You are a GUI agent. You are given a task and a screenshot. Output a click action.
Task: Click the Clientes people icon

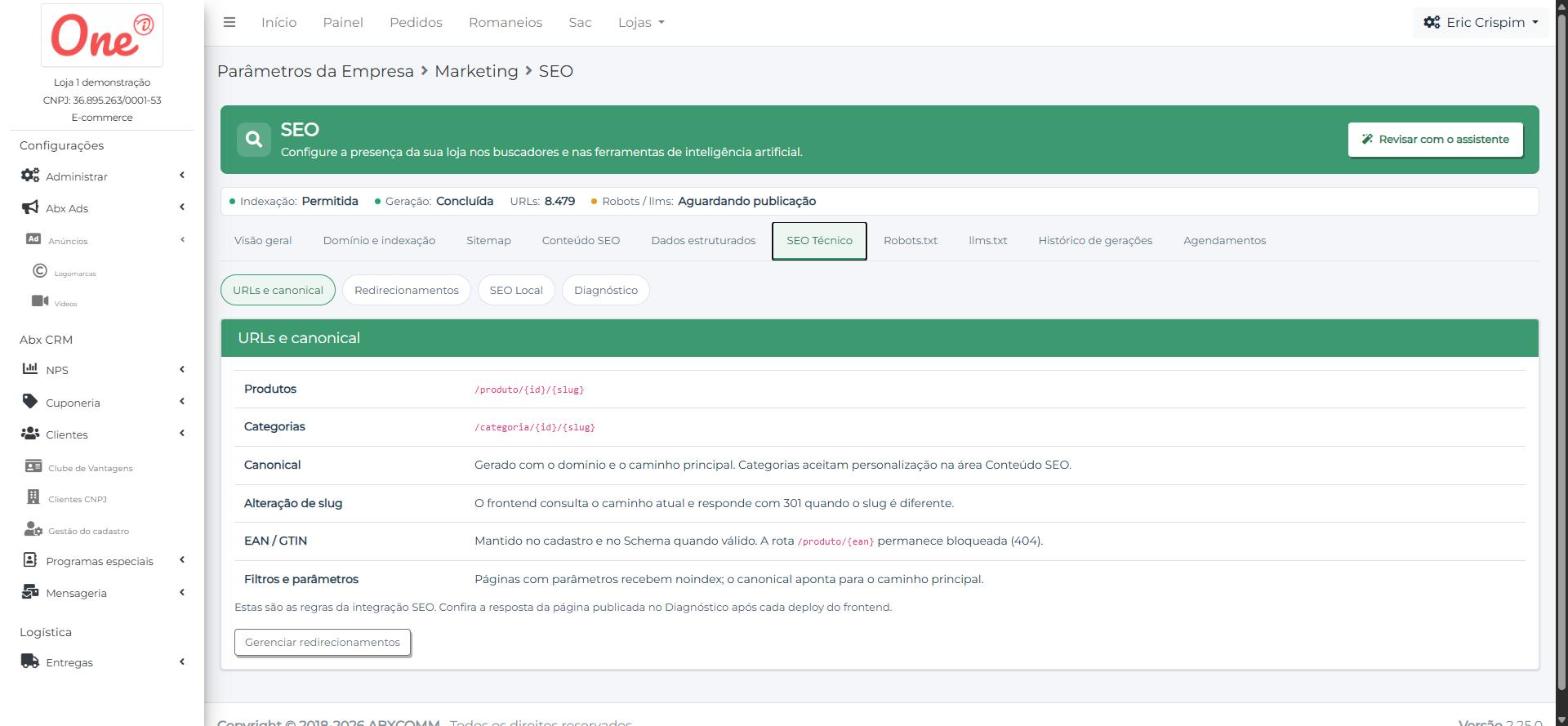click(x=30, y=434)
